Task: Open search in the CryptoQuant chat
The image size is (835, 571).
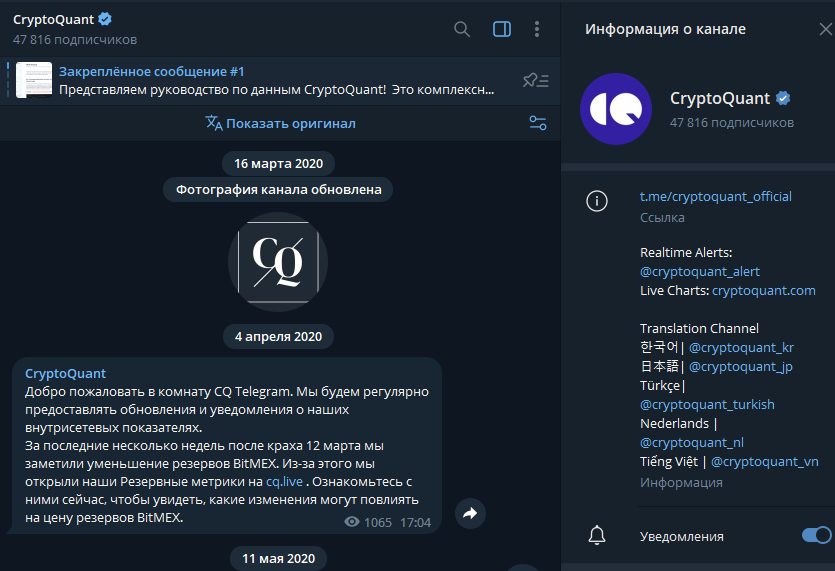Action: (x=462, y=29)
